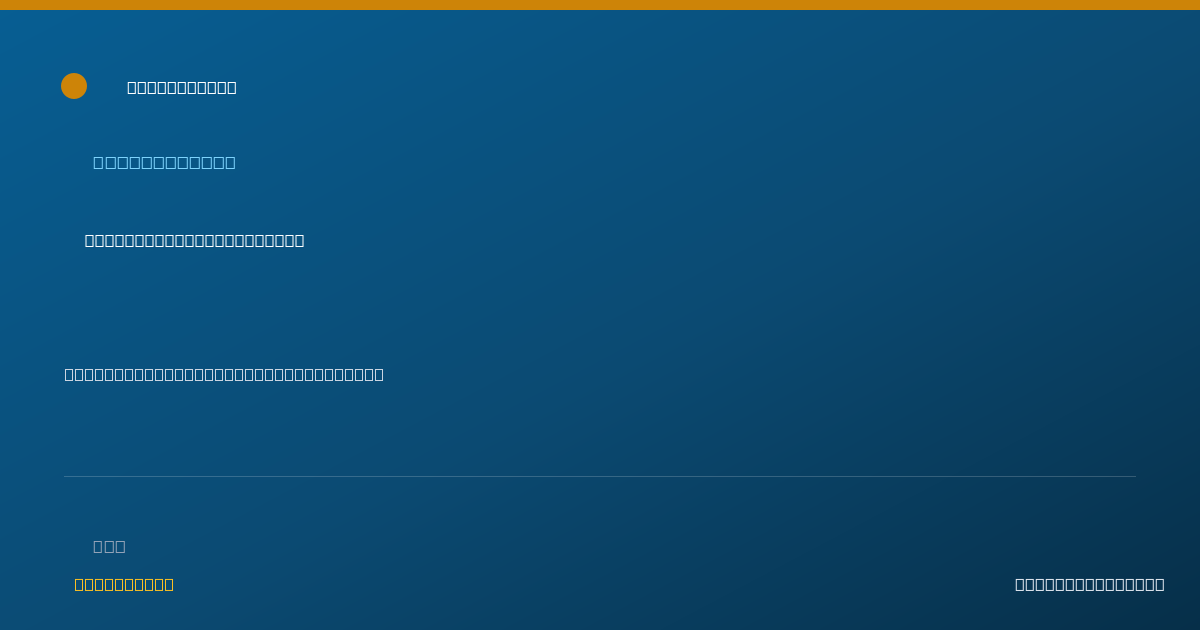Image resolution: width=1200 pixels, height=630 pixels.
Task: Select the white header text beside the orange circle
Action: (182, 87)
